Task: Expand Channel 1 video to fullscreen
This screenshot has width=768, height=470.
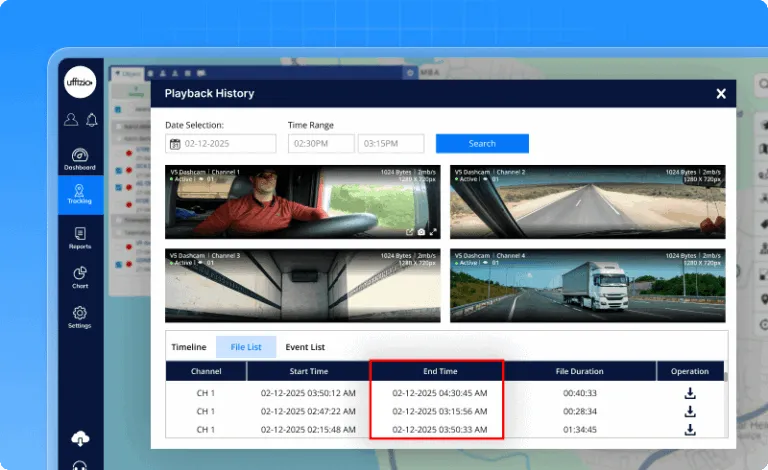Action: pyautogui.click(x=434, y=232)
